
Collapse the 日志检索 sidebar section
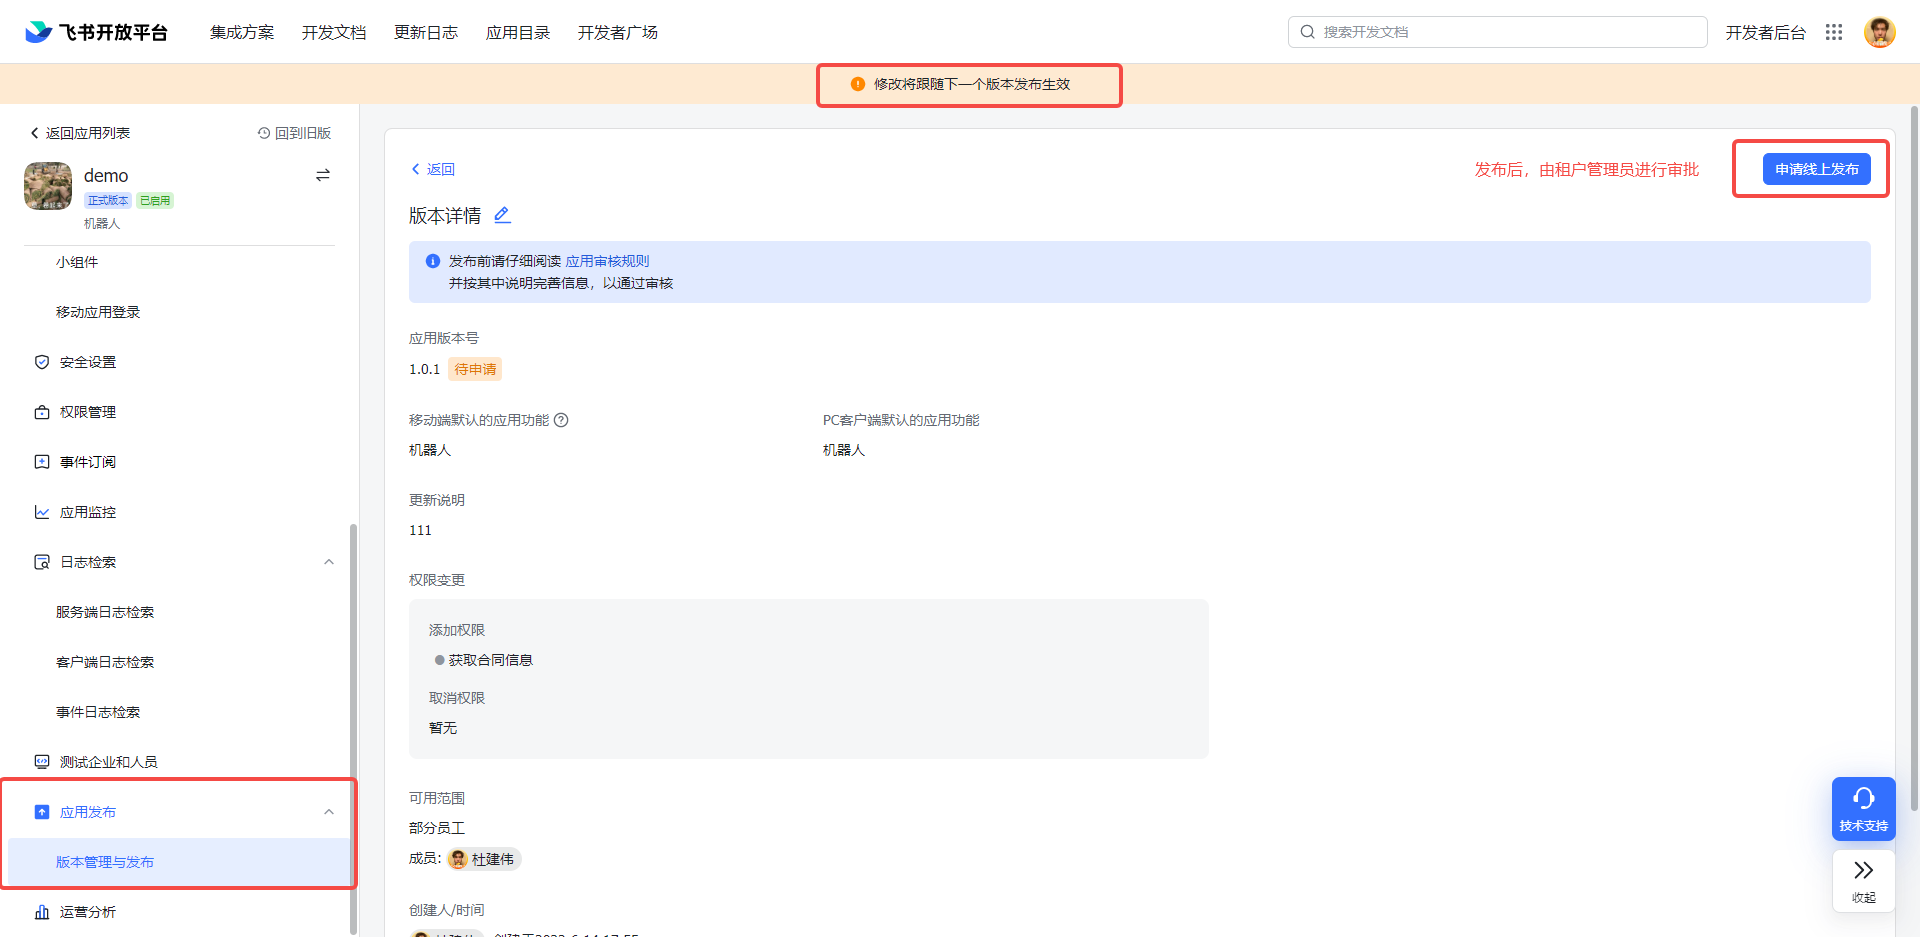(329, 562)
